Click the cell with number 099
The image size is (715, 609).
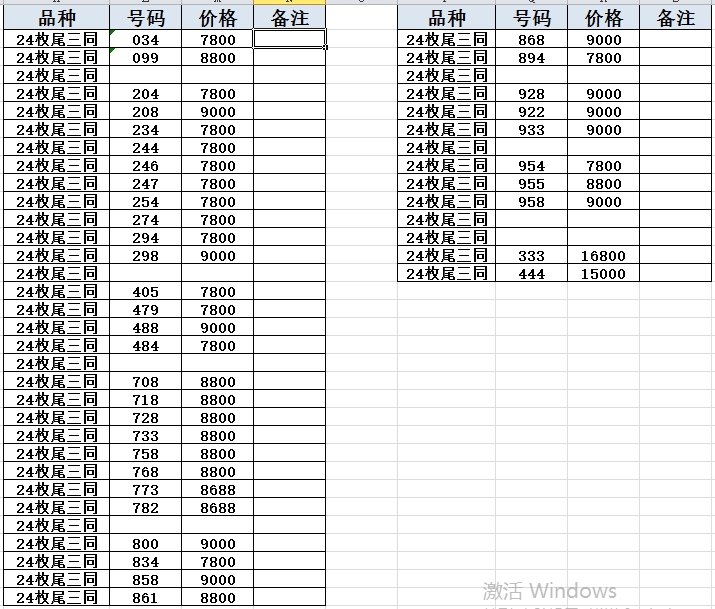(145, 58)
